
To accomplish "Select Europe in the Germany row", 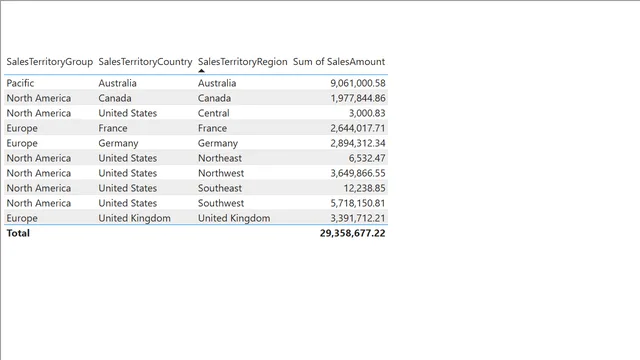I will pyautogui.click(x=22, y=144).
